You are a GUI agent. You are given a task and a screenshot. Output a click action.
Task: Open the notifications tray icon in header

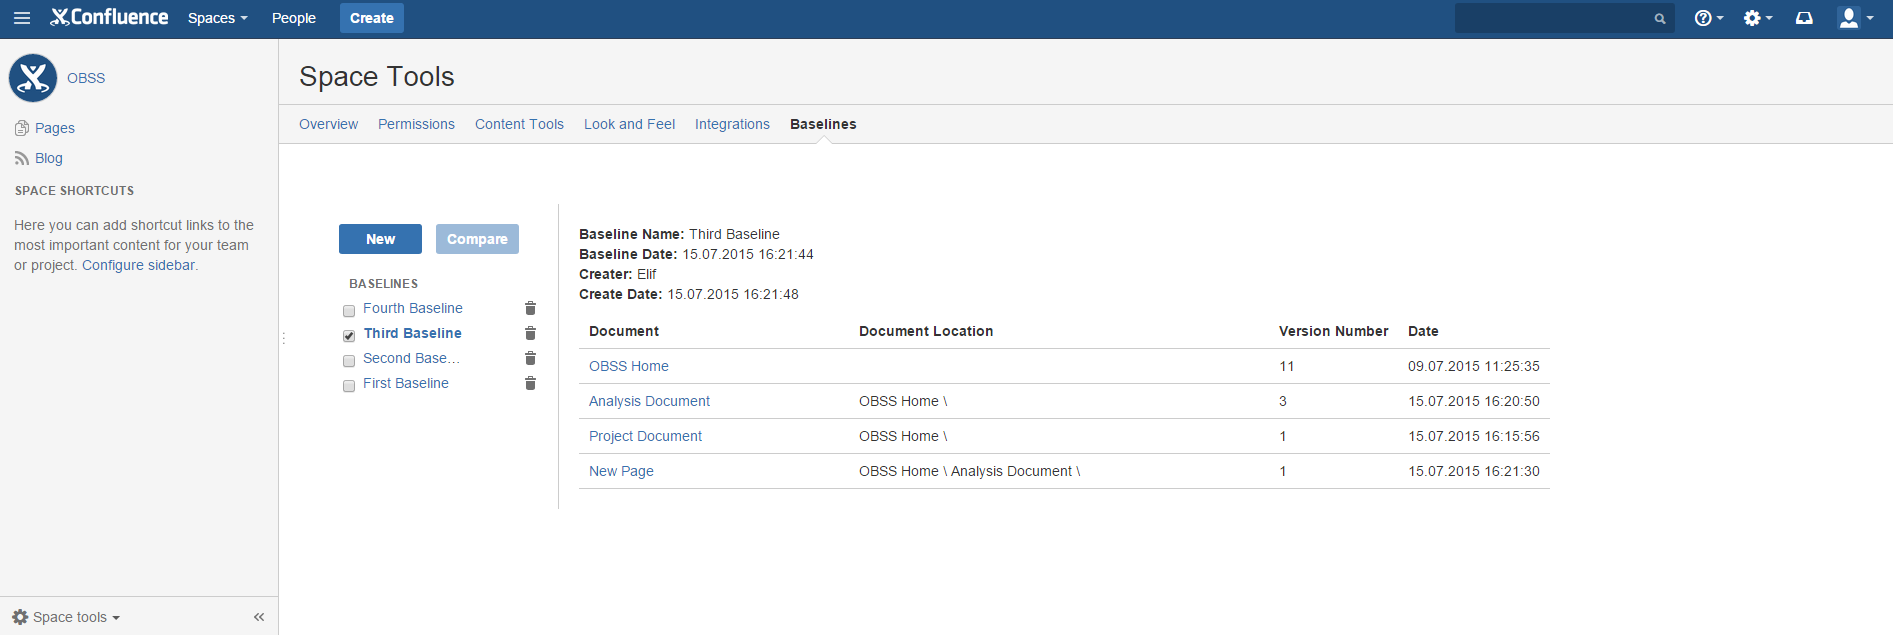(1804, 18)
